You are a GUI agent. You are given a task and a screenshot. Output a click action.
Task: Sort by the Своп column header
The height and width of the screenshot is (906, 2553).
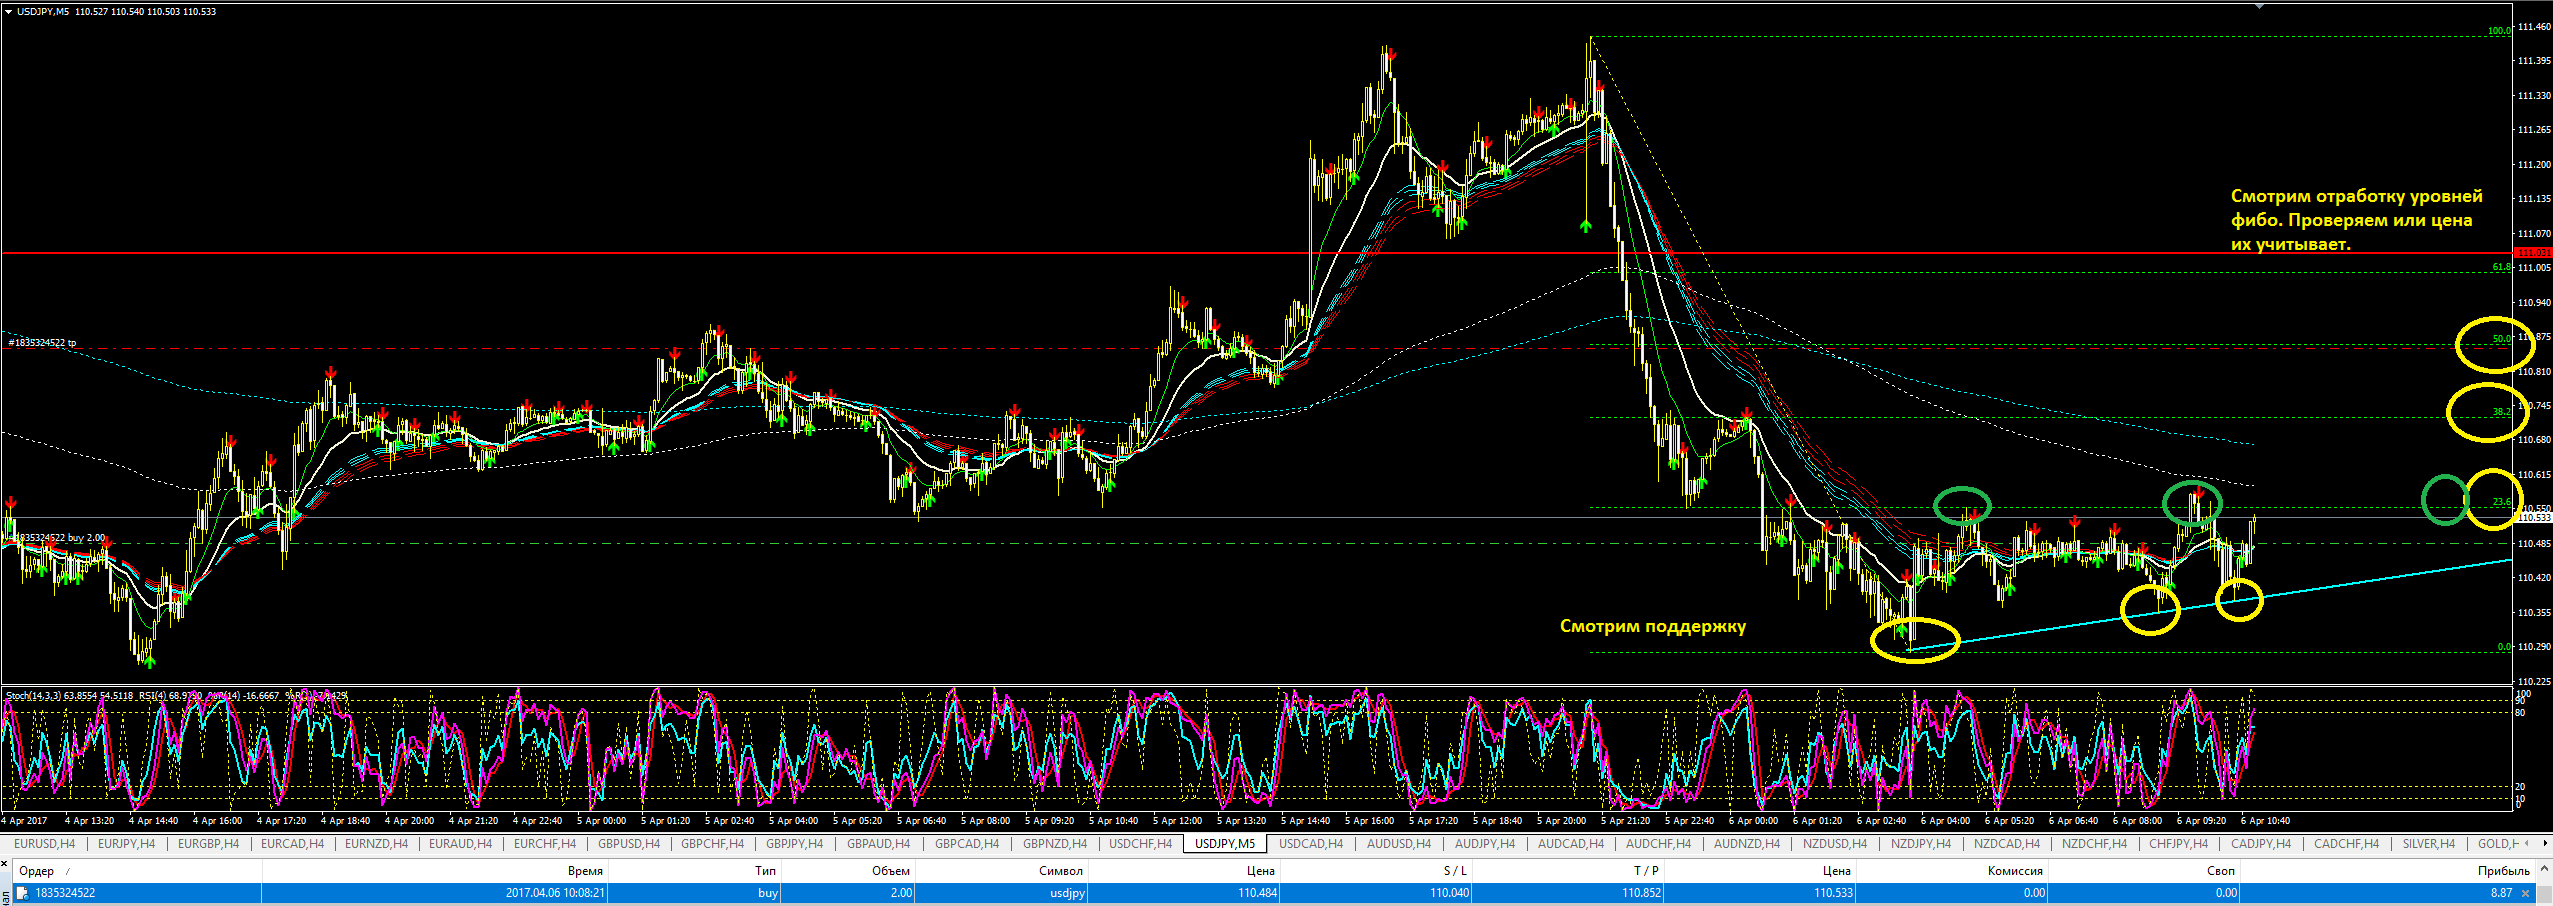pyautogui.click(x=2221, y=871)
